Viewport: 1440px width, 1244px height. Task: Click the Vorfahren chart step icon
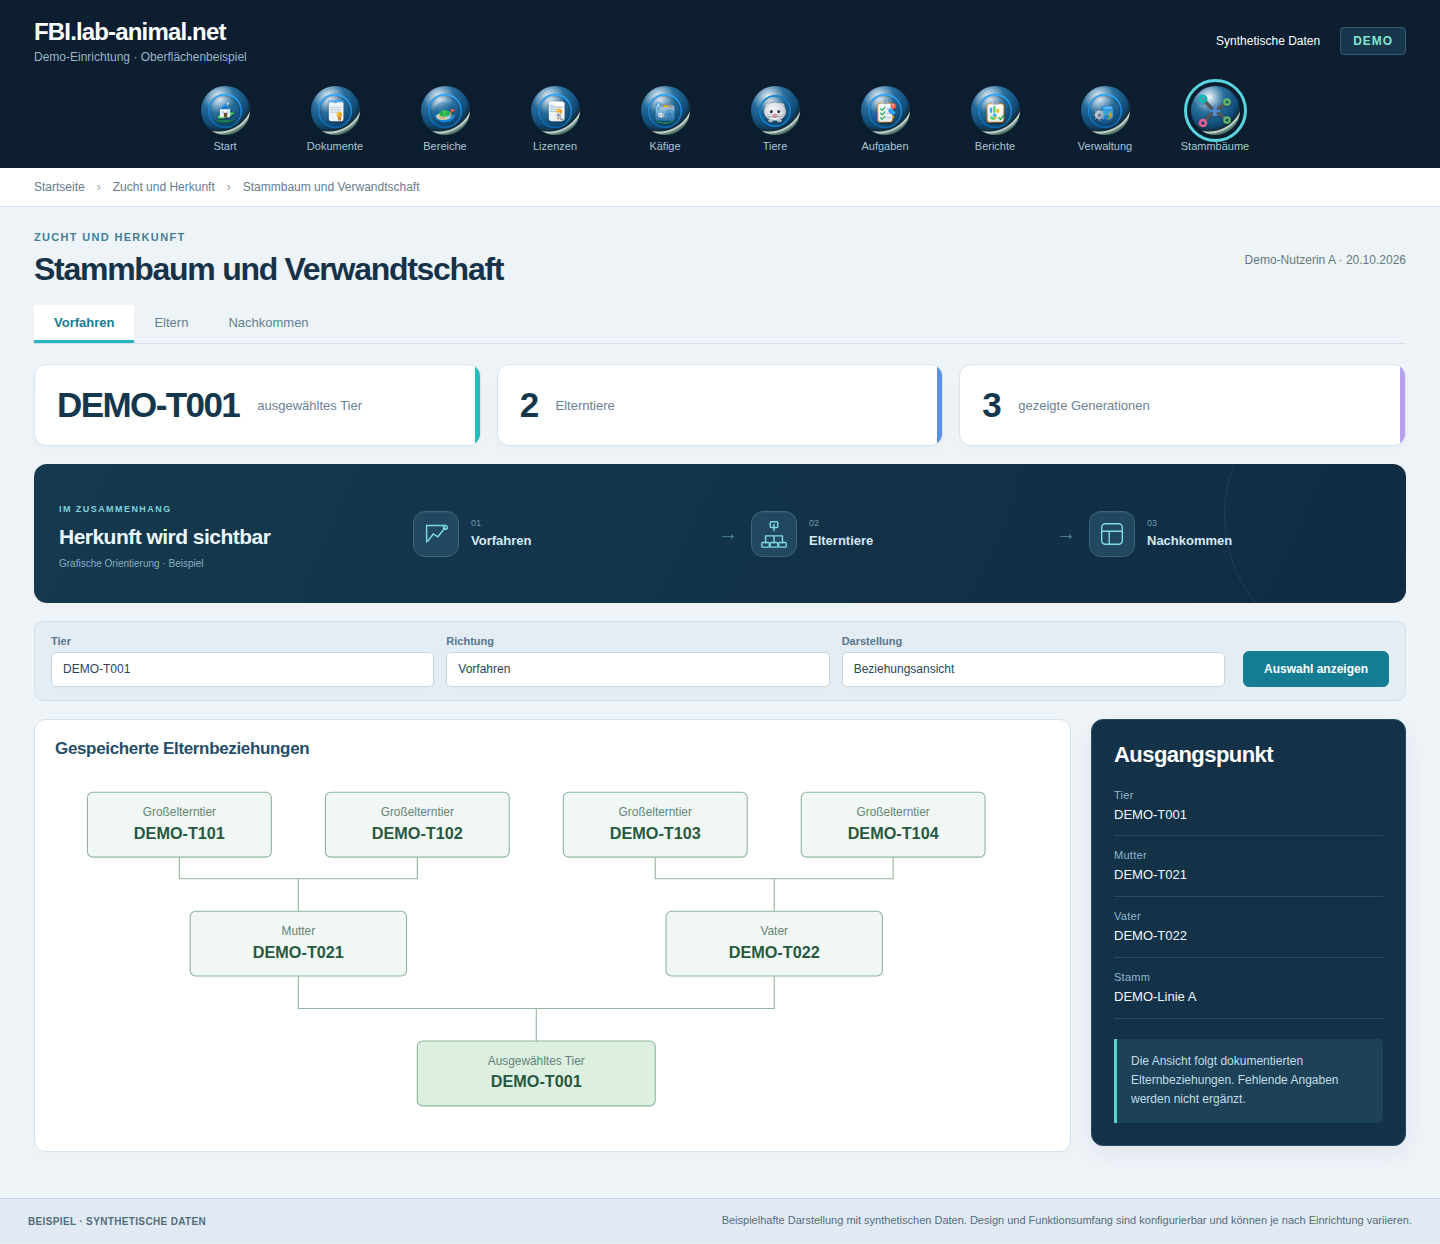[x=436, y=534]
